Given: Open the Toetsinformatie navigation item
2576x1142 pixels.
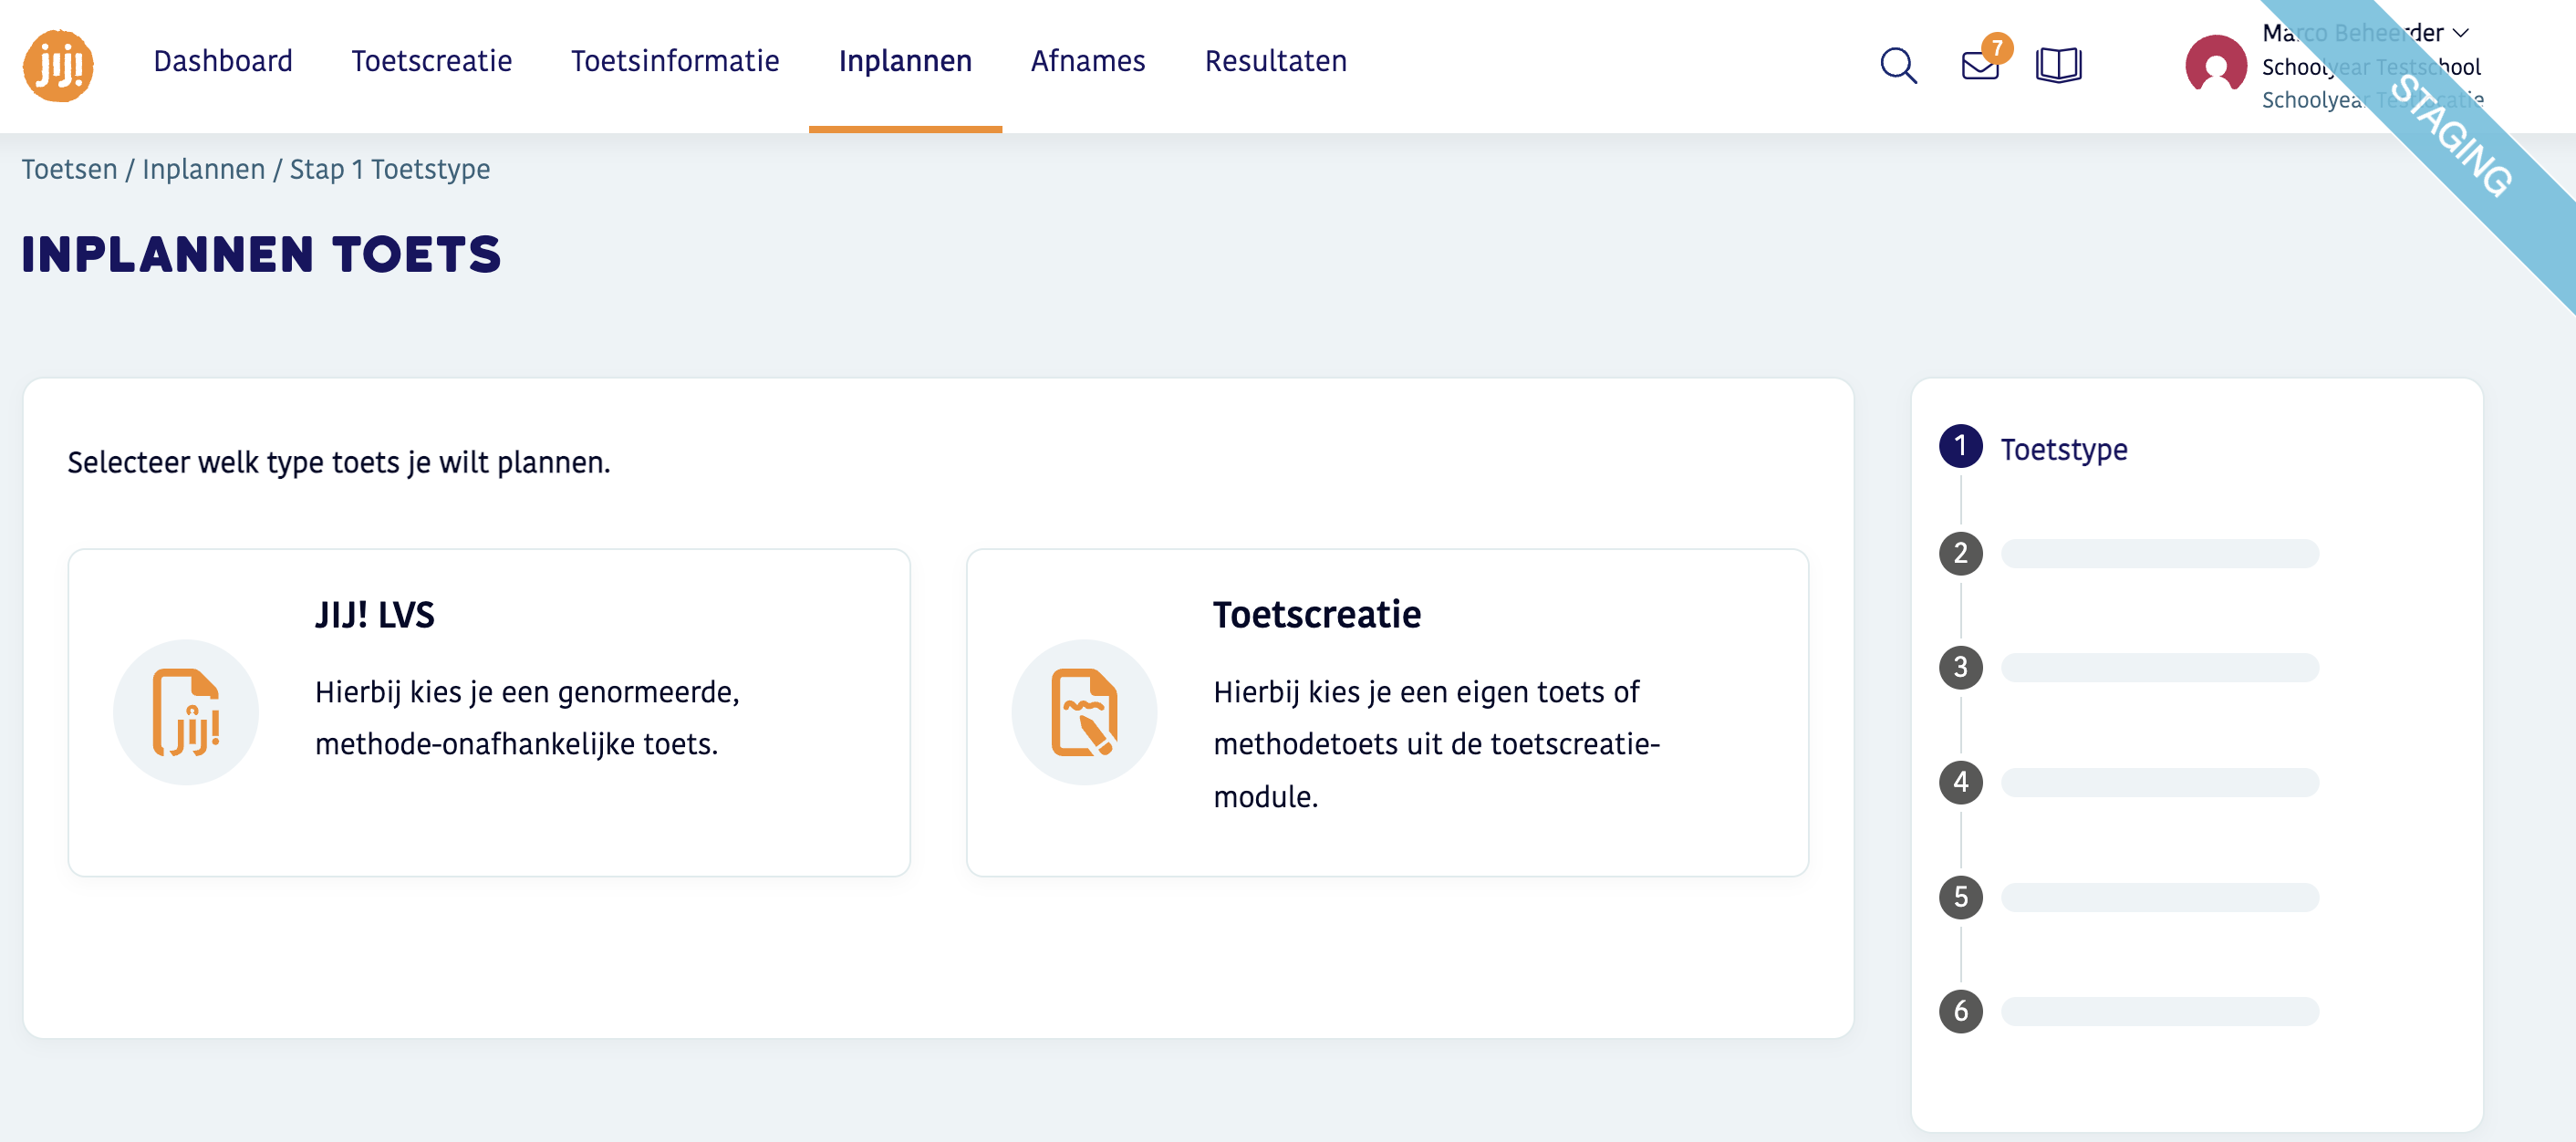Looking at the screenshot, I should [x=675, y=61].
